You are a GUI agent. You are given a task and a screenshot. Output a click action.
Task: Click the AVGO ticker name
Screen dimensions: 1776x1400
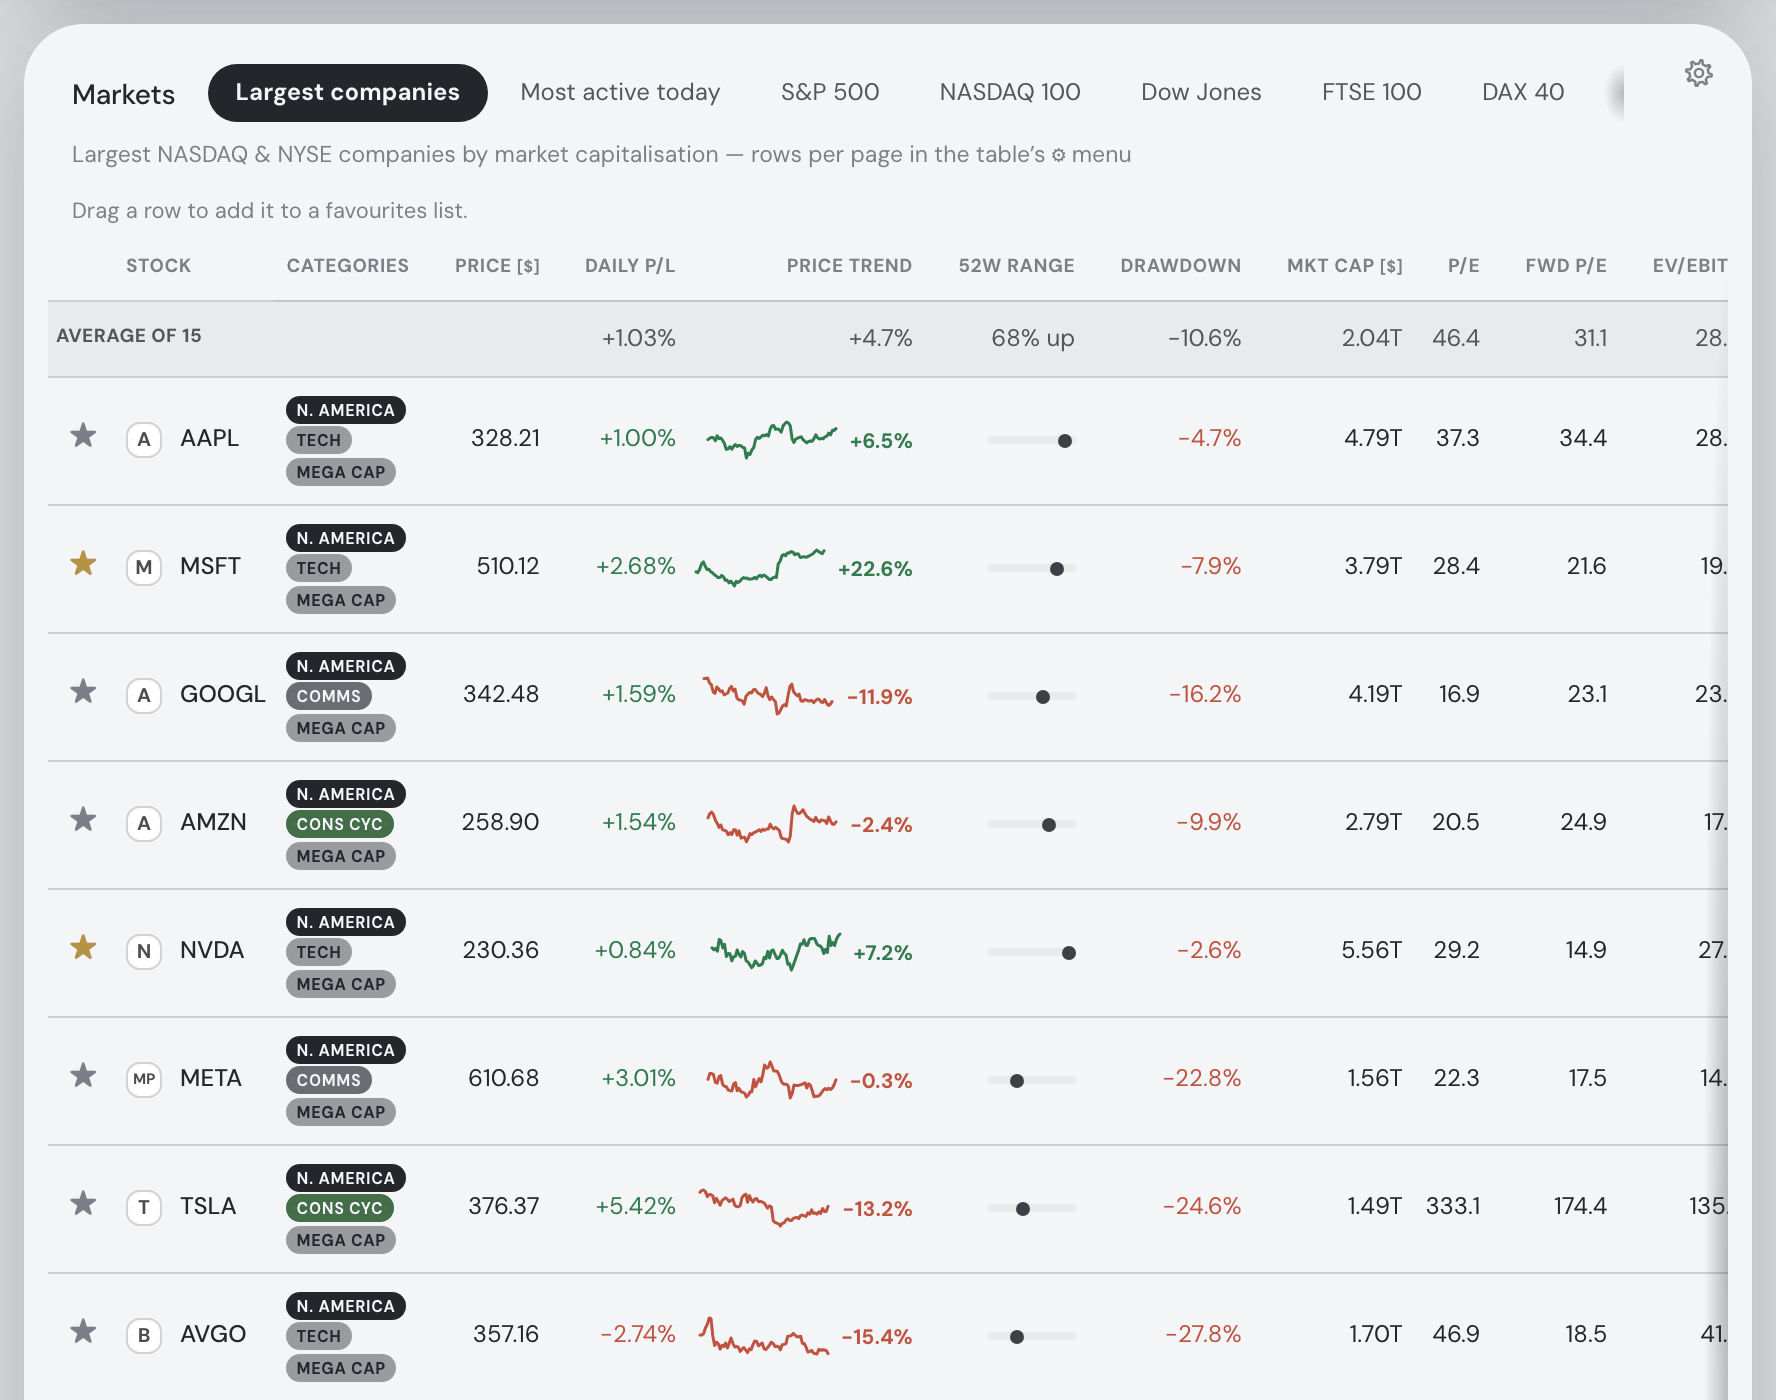213,1334
